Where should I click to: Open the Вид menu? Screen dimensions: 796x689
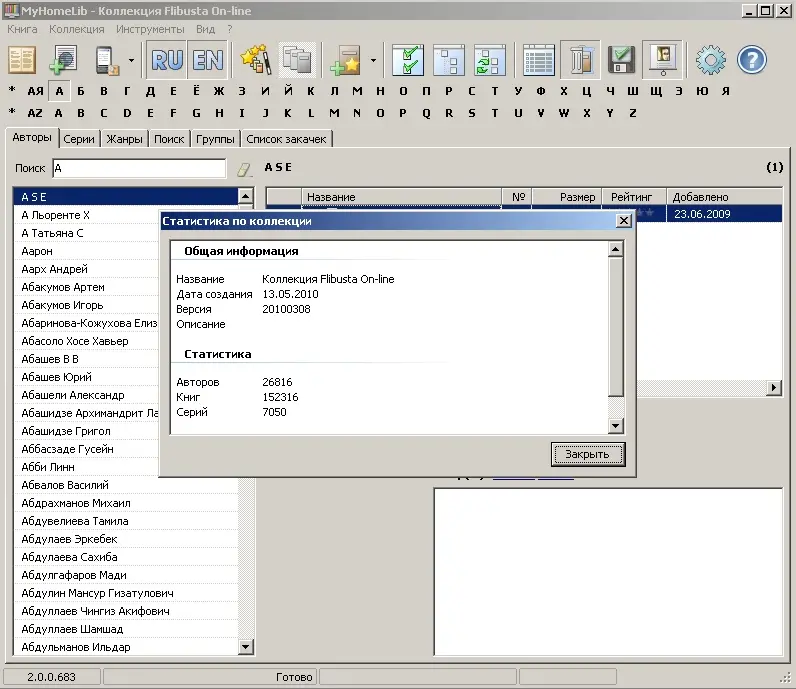coord(205,29)
